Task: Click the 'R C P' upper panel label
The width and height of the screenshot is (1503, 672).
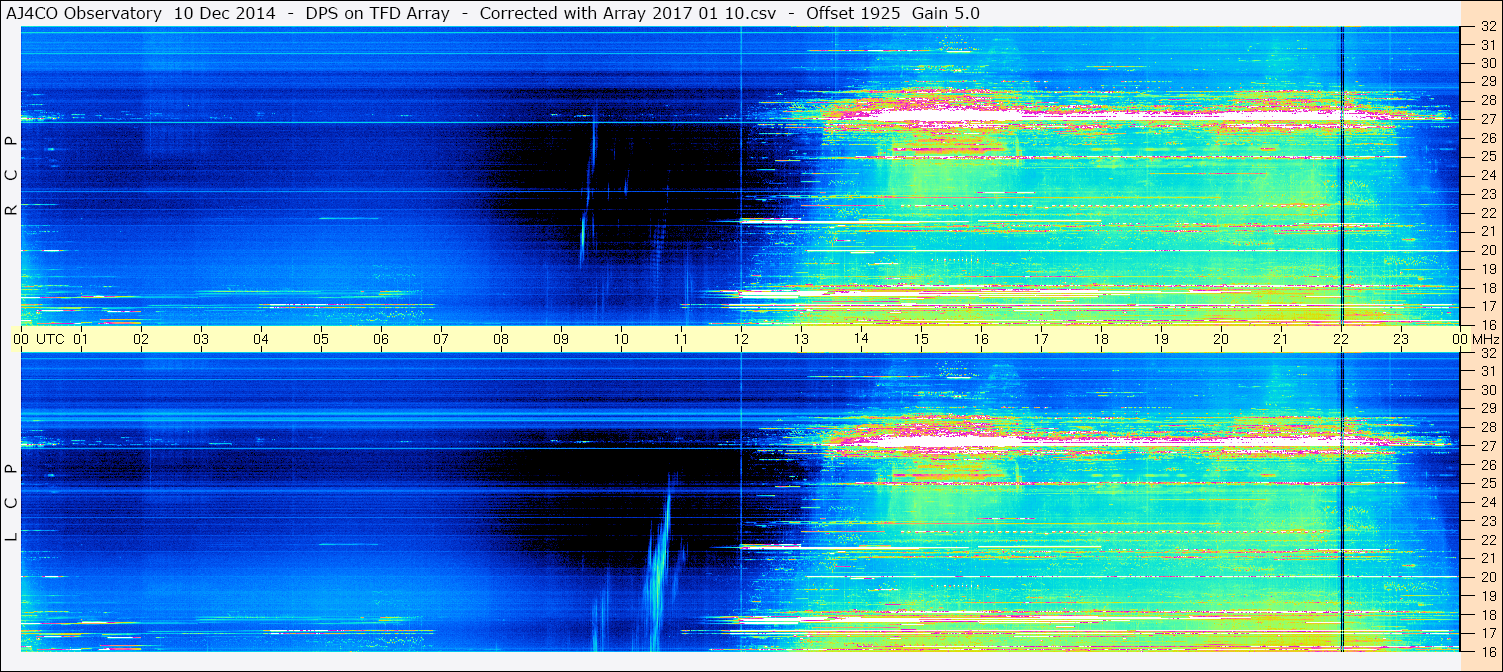Action: click(x=11, y=176)
